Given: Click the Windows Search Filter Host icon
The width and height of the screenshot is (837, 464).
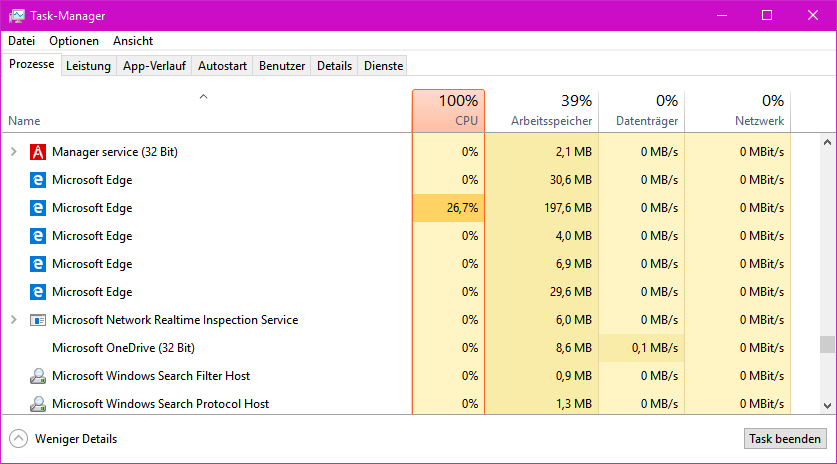Looking at the screenshot, I should point(37,376).
